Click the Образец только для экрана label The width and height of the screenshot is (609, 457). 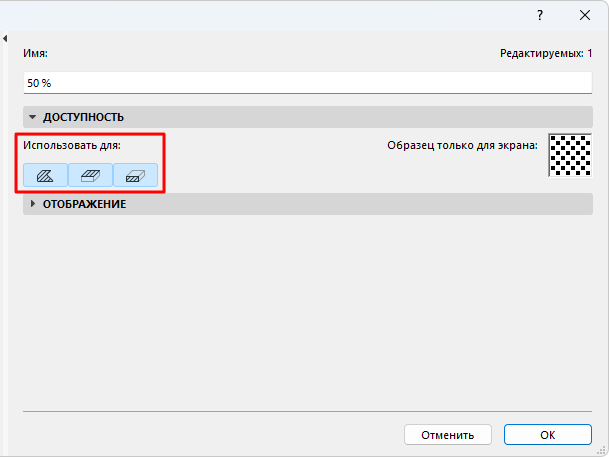tap(462, 146)
